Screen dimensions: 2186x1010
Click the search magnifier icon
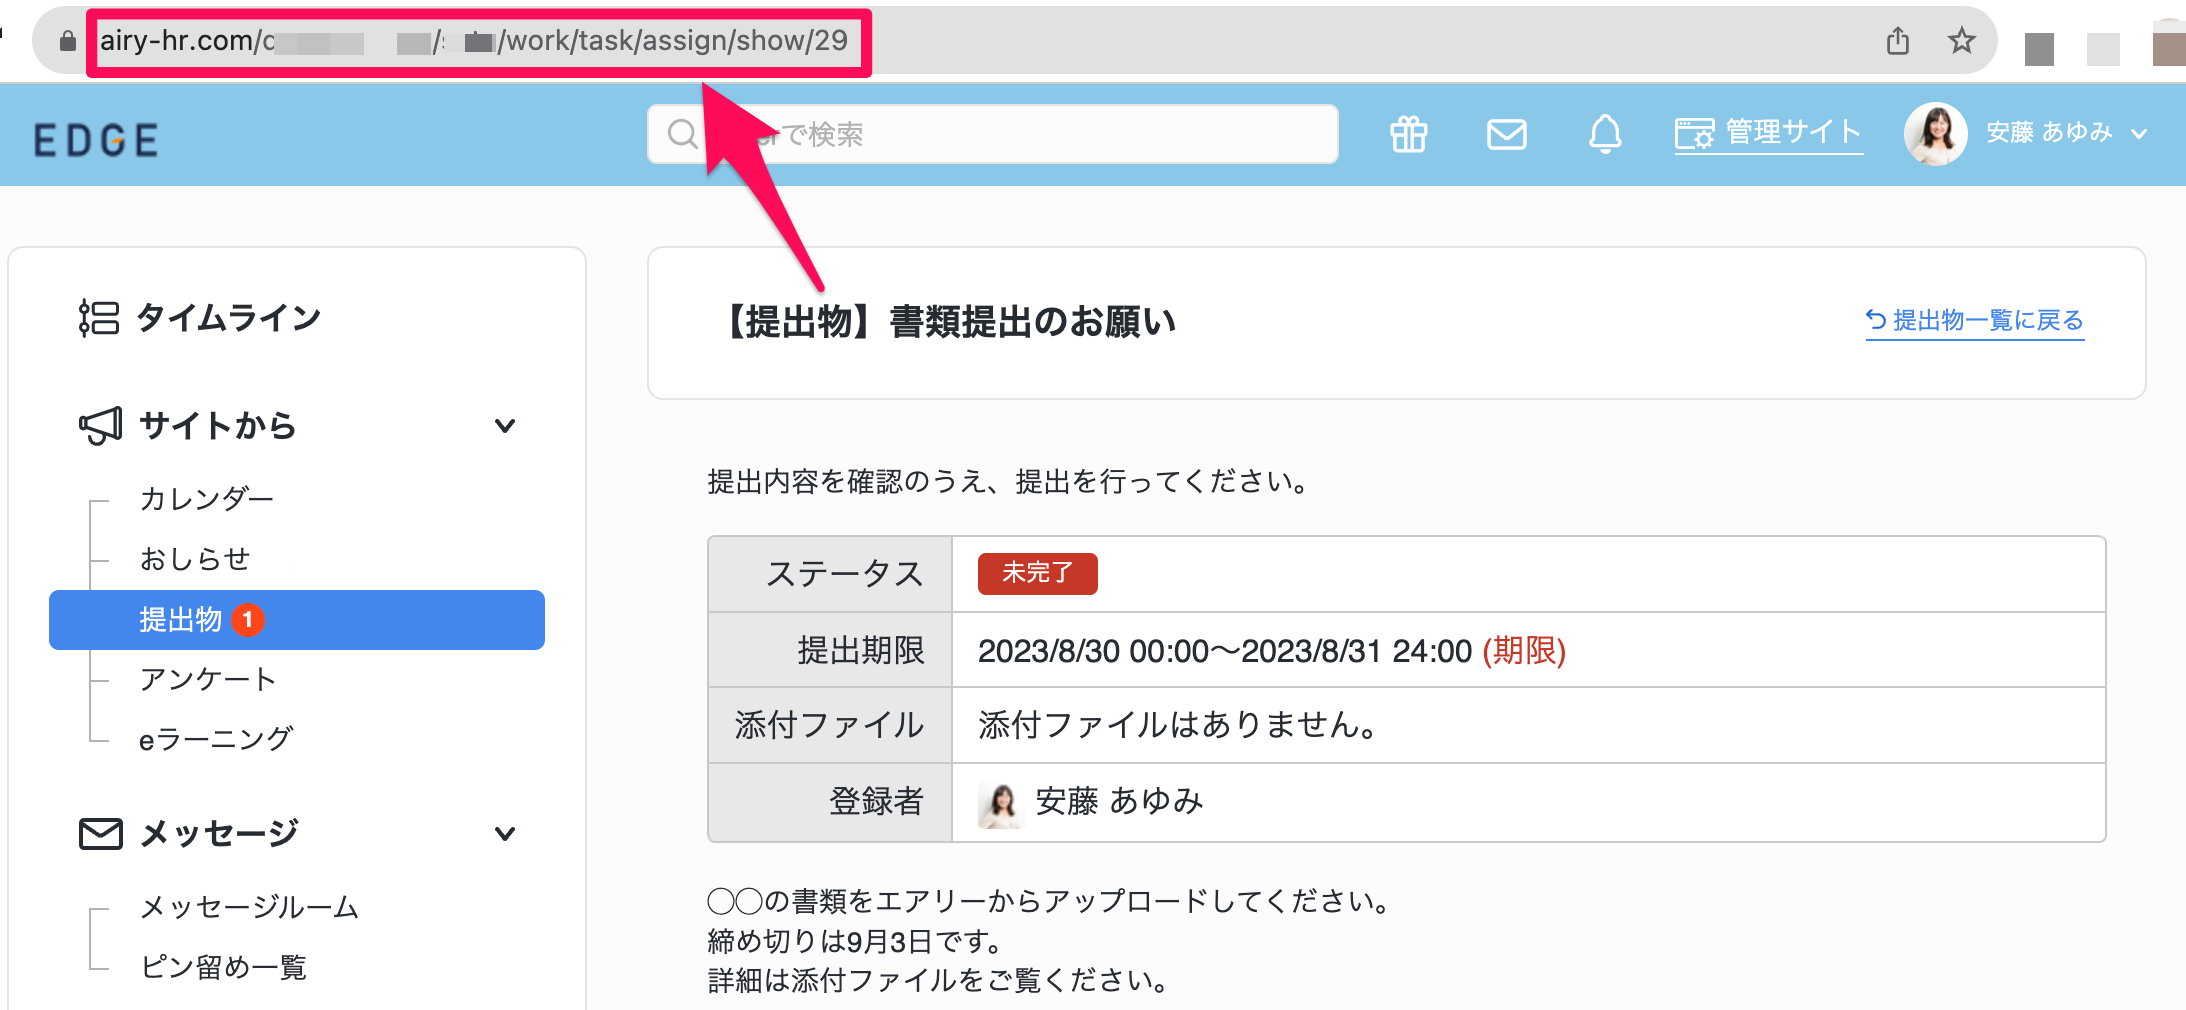682,133
